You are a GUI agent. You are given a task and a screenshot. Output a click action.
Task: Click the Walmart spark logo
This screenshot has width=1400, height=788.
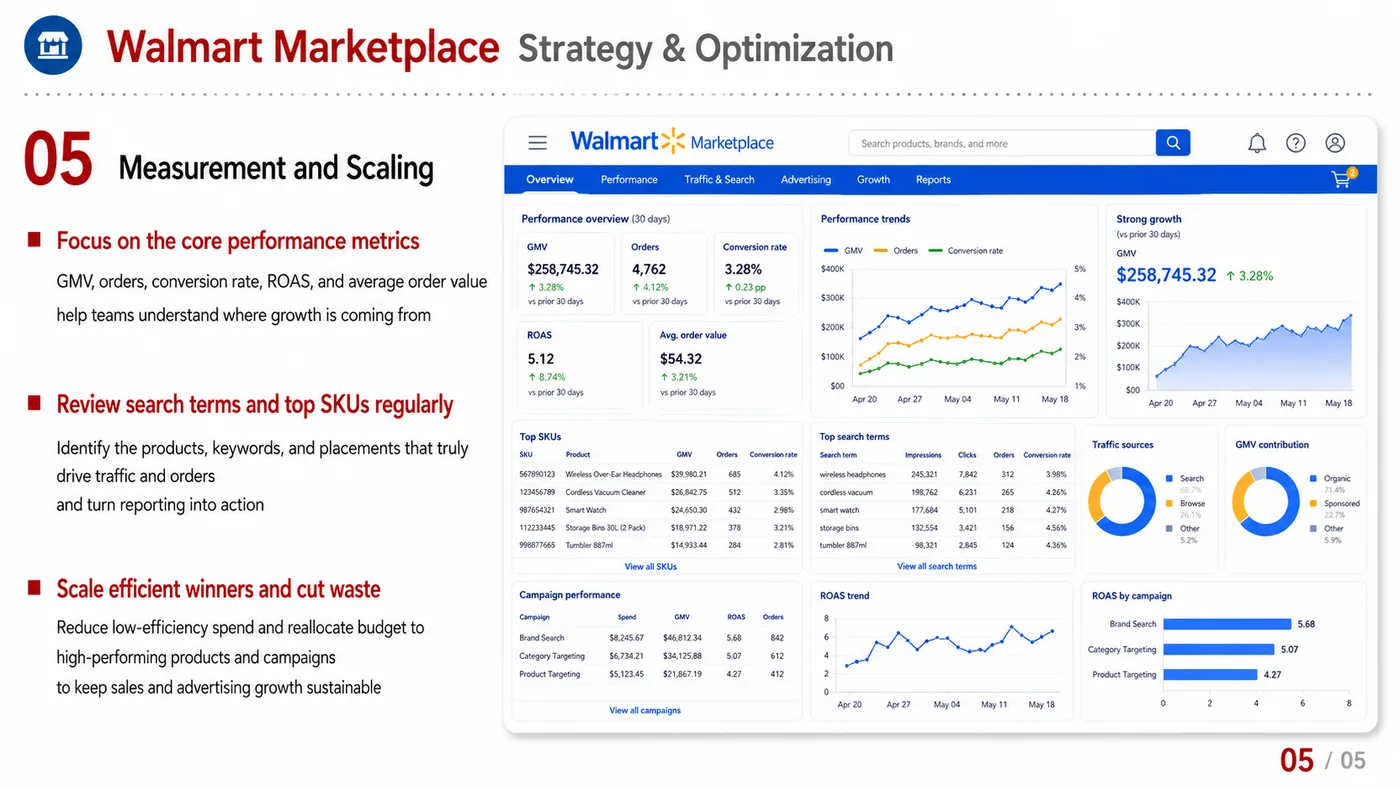674,141
